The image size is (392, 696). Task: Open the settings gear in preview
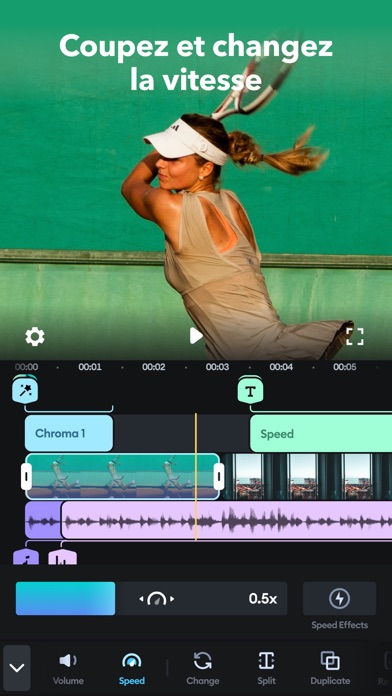[35, 337]
